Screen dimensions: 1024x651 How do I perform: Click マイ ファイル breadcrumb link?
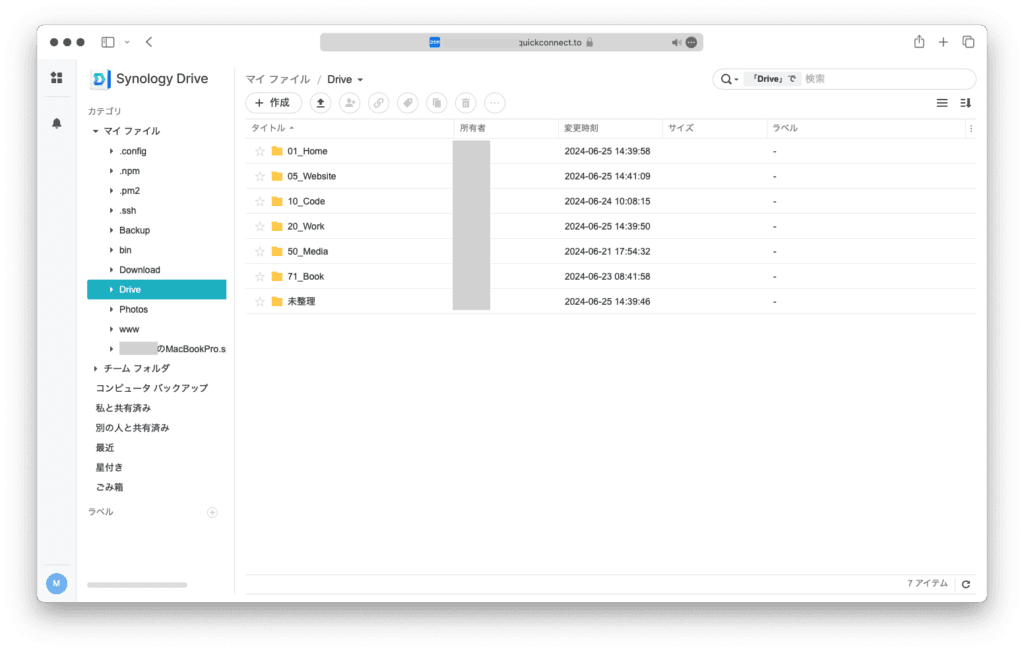(278, 79)
